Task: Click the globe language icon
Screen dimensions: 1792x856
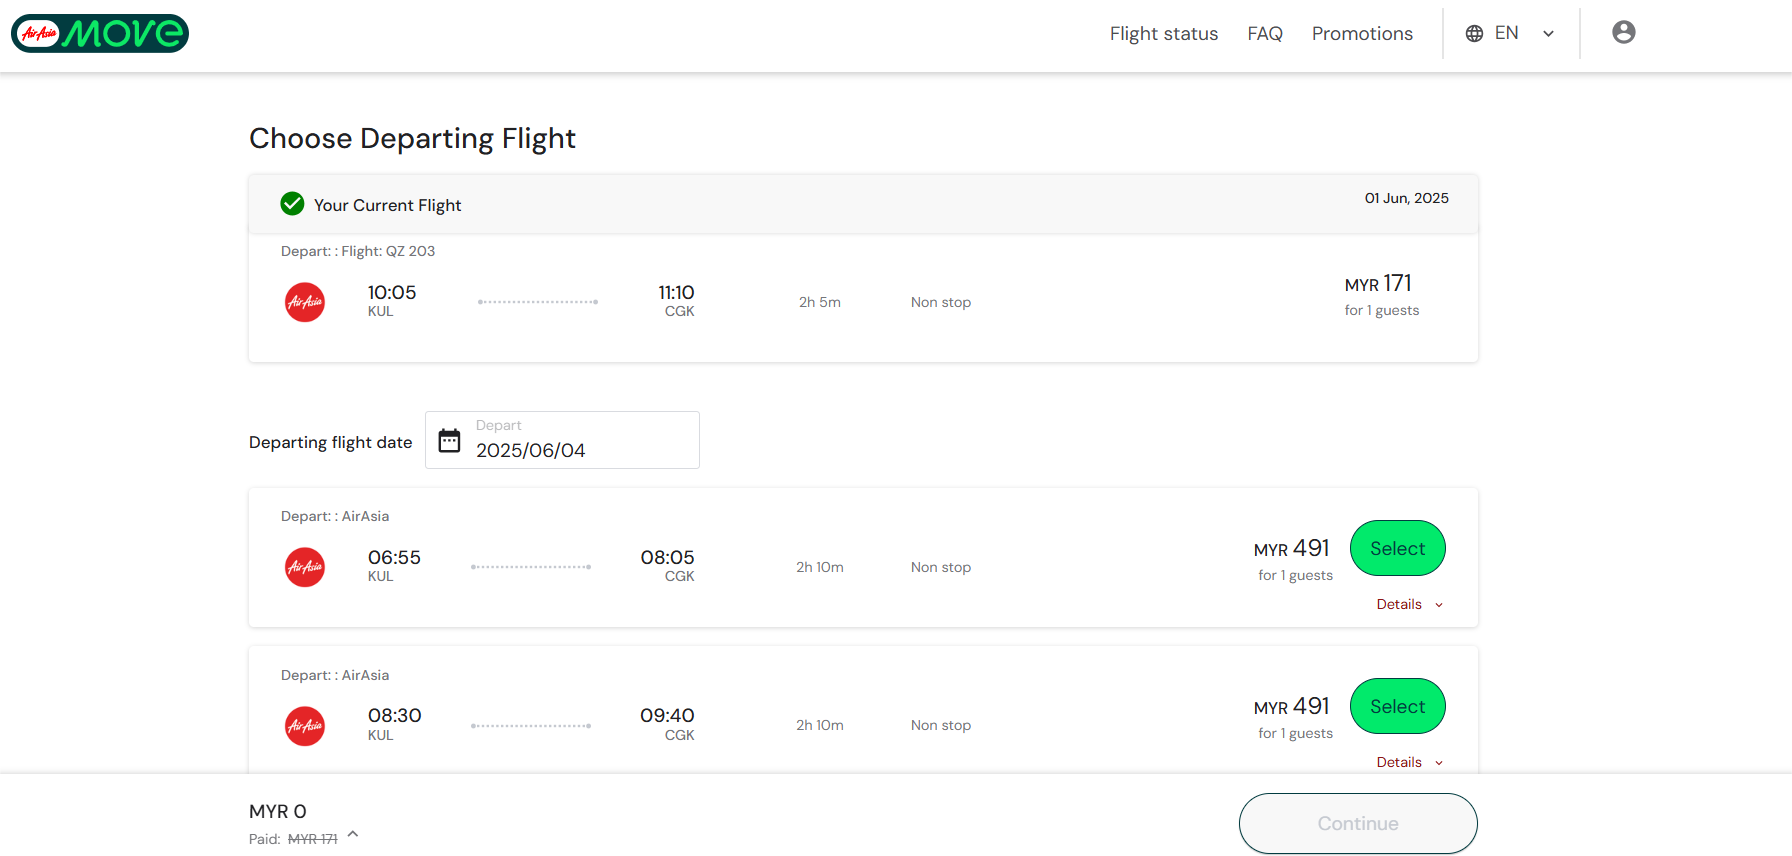Action: 1474,33
